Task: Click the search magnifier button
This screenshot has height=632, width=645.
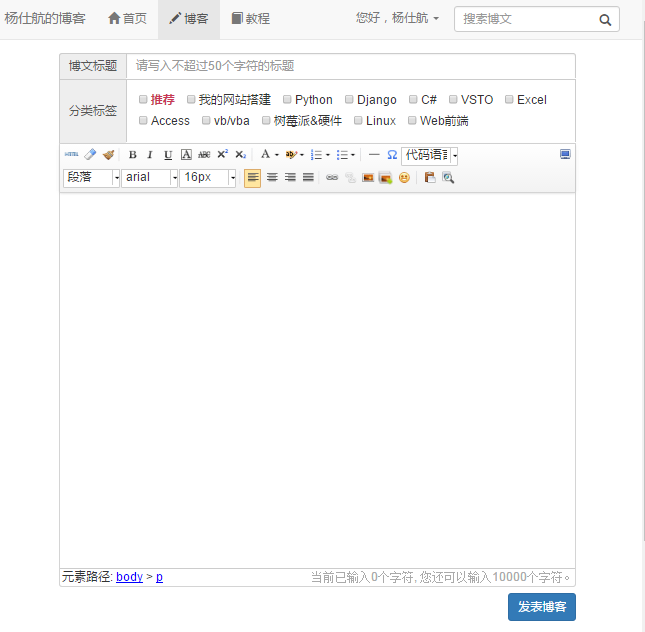Action: 605,19
